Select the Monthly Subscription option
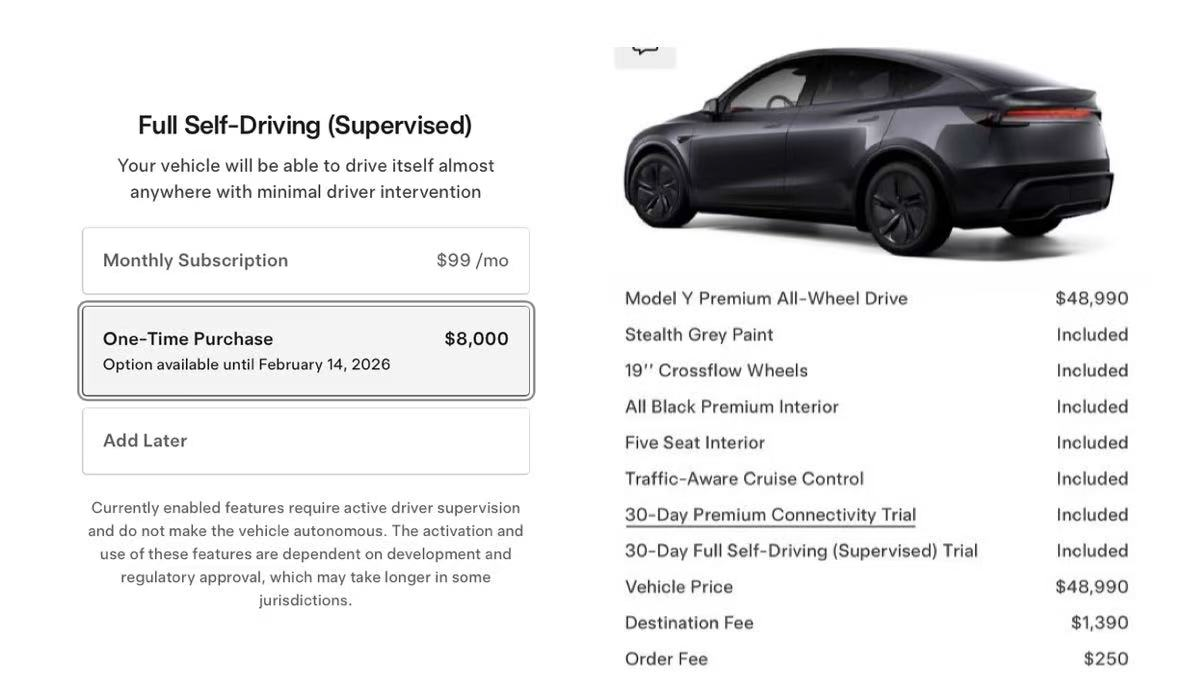 [305, 261]
